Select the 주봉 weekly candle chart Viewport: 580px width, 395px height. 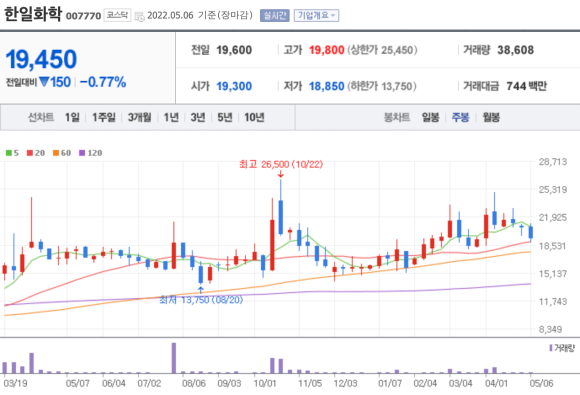[461, 118]
